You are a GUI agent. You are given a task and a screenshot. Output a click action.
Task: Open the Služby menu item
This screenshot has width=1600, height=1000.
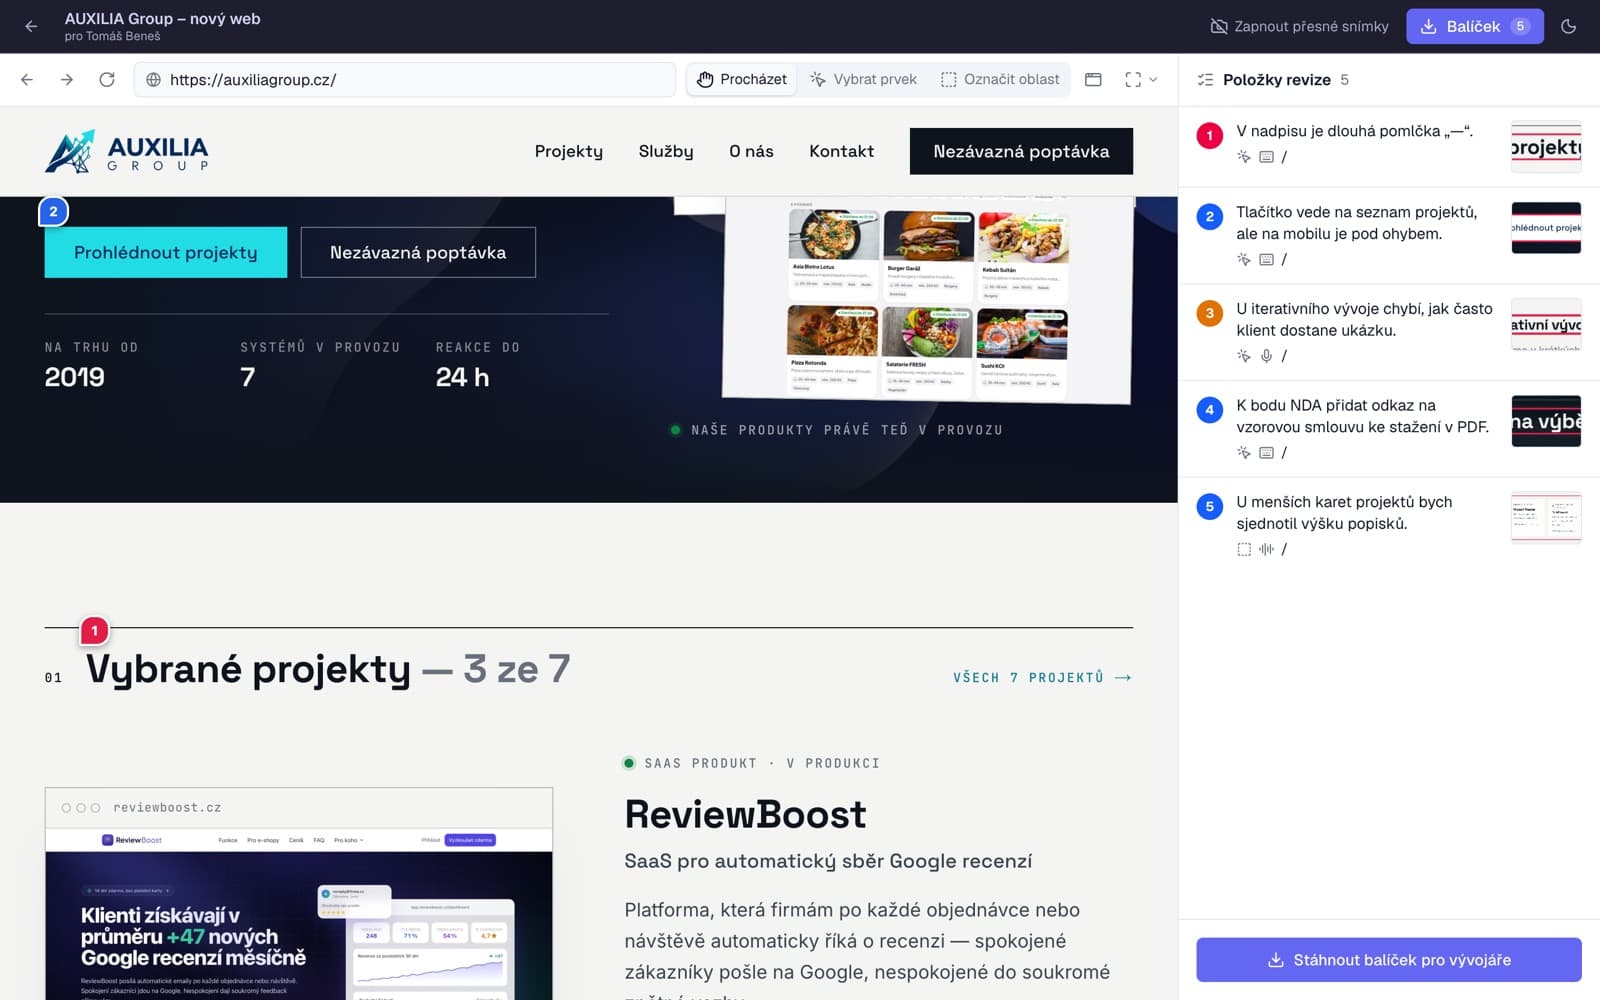tap(666, 151)
